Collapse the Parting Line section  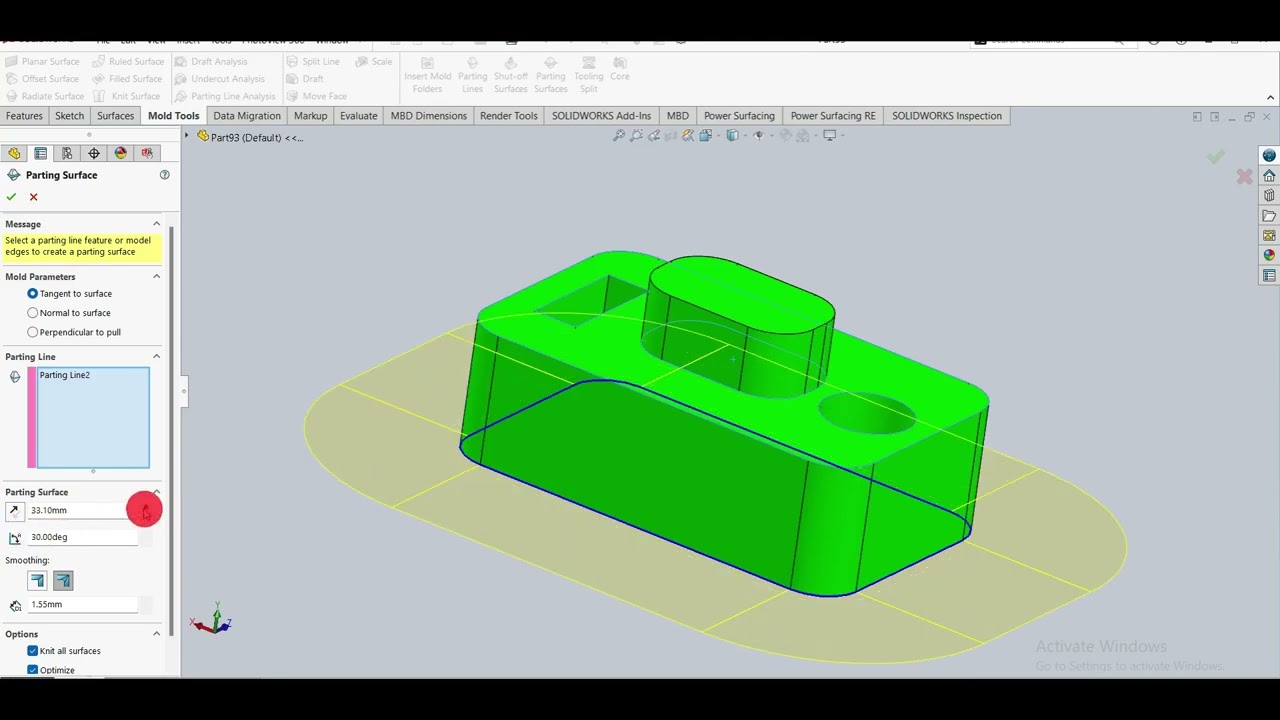(156, 357)
